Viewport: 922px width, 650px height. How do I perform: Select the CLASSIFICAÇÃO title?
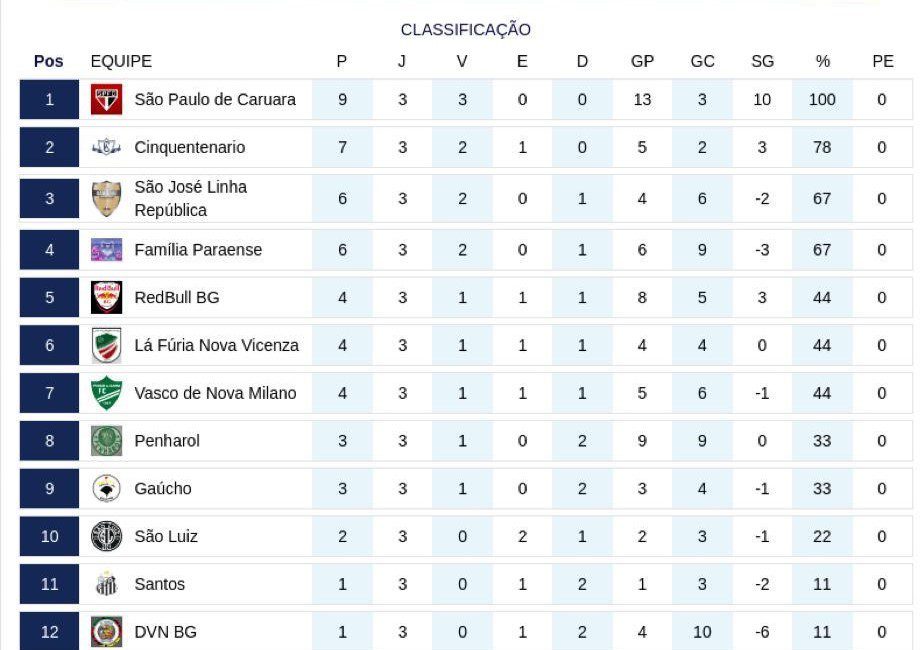(x=465, y=29)
